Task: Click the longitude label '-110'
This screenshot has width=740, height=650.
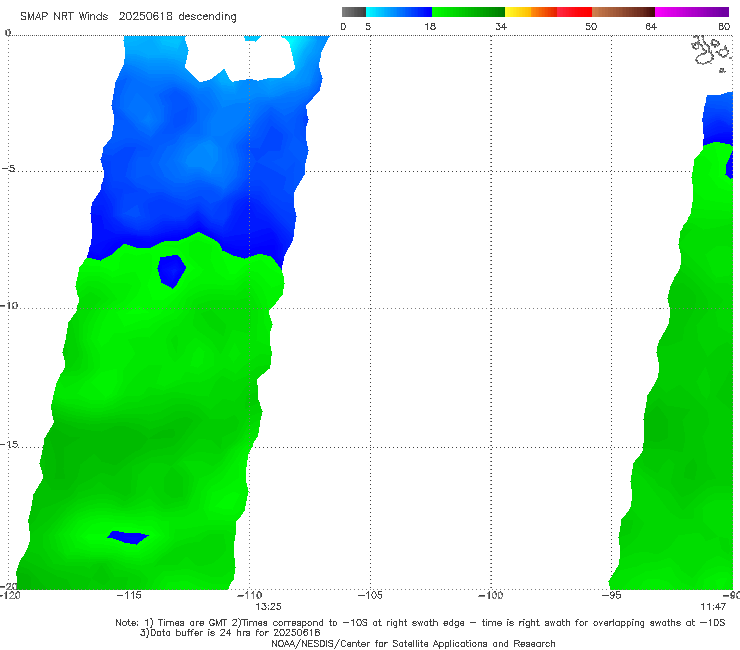Action: [249, 595]
